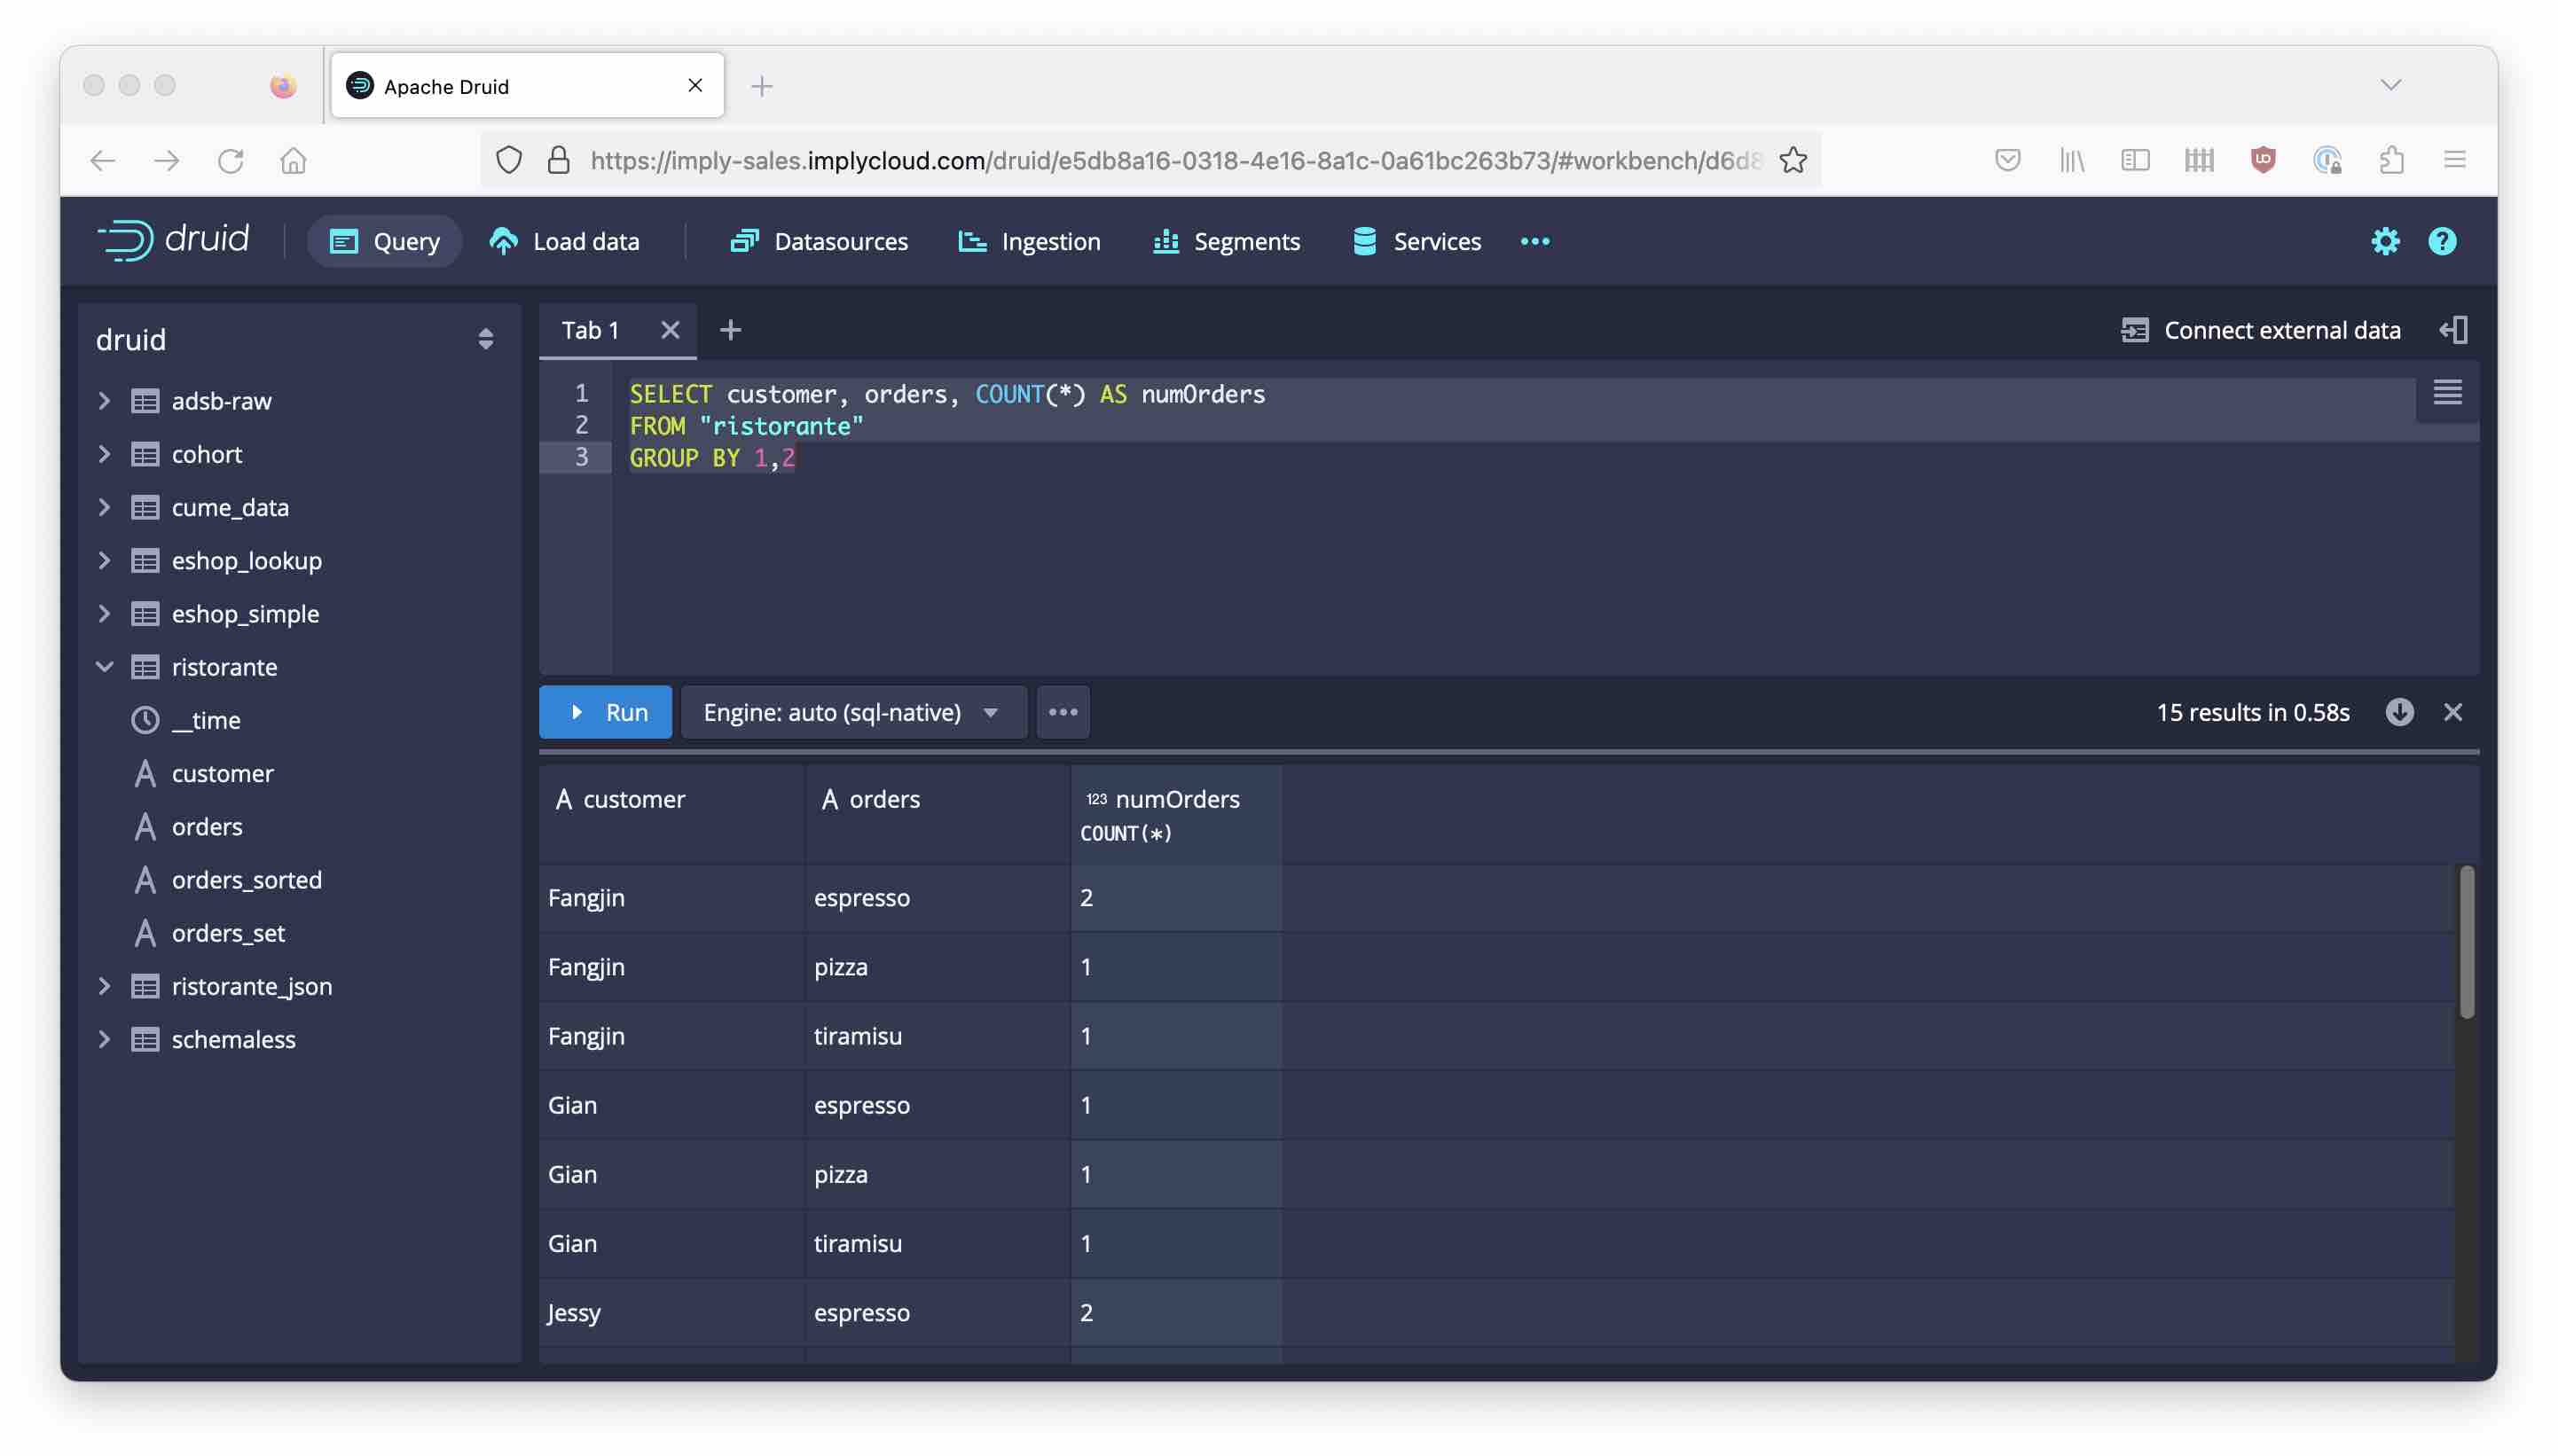Screen dimensions: 2558x1456
Task: Bookmark this page with the star icon
Action: [x=1793, y=160]
